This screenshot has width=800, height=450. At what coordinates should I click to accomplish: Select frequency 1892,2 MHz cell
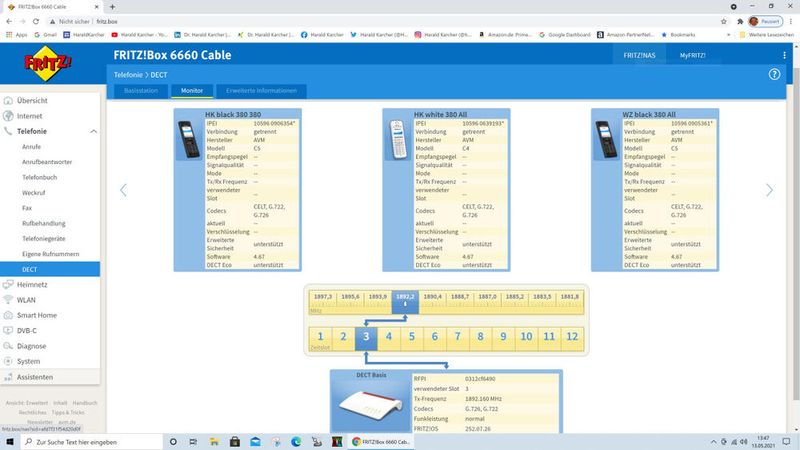(x=405, y=302)
